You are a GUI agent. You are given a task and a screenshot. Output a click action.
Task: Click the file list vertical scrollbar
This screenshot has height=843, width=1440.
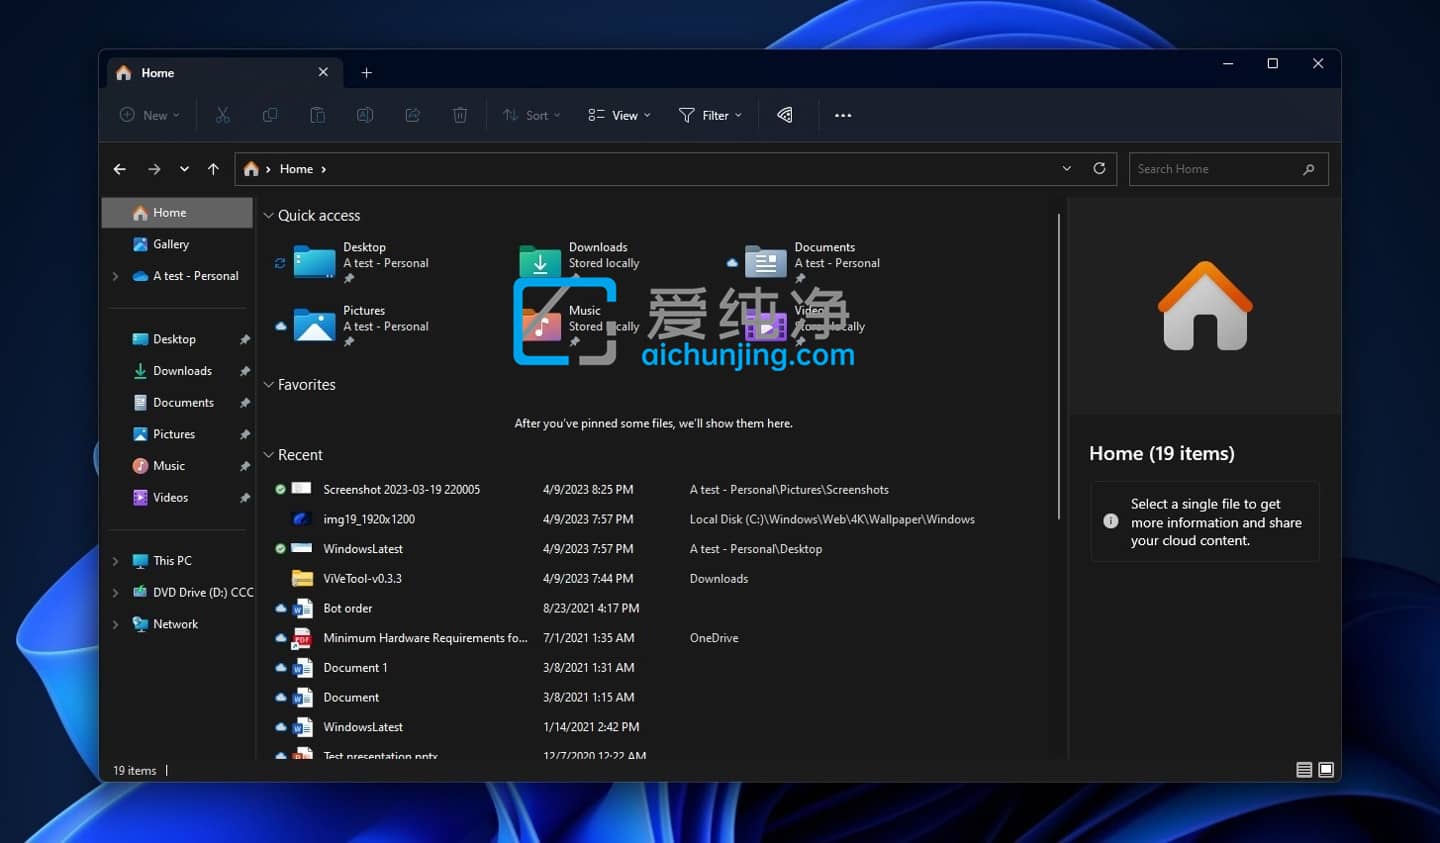[x=1059, y=366]
